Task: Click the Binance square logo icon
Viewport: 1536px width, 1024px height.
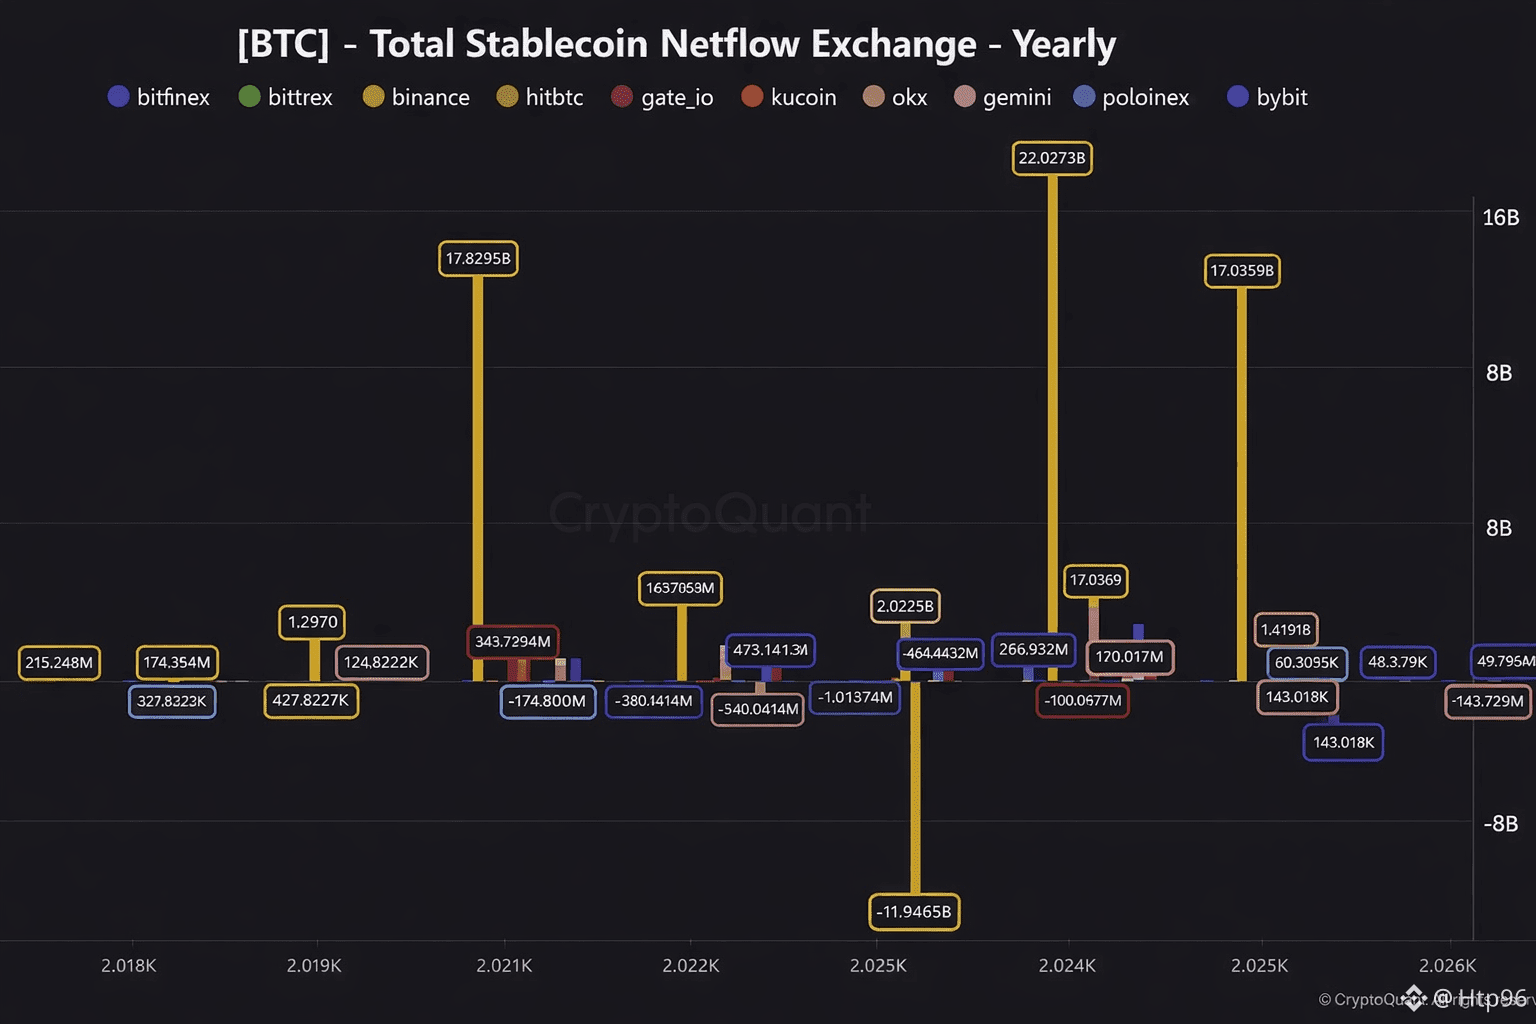Action: click(x=1414, y=997)
